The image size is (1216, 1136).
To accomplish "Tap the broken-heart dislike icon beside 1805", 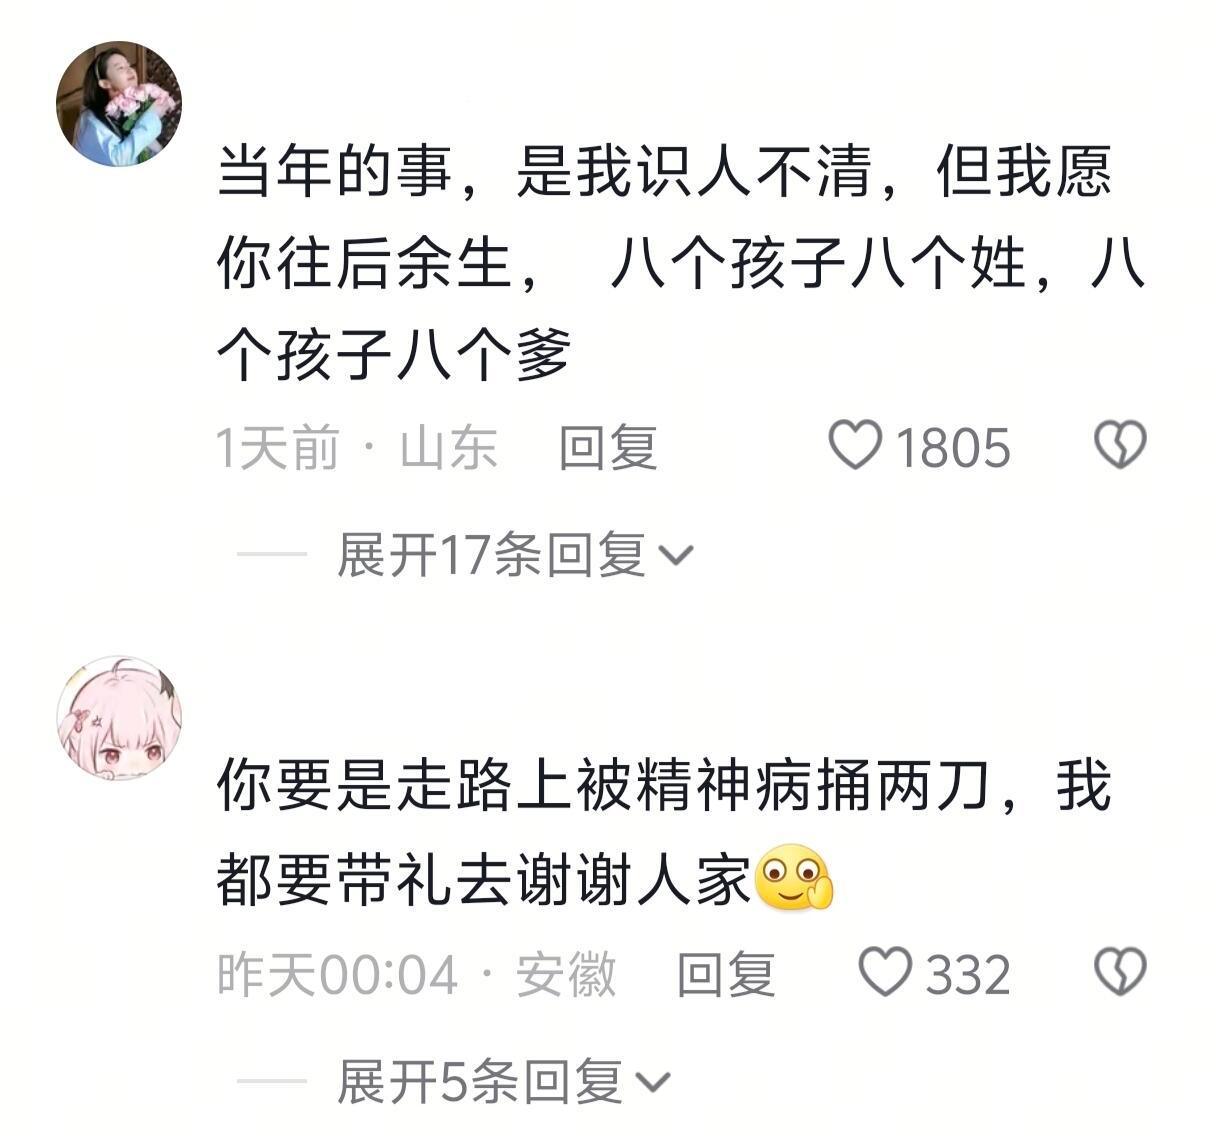I will click(1120, 445).
